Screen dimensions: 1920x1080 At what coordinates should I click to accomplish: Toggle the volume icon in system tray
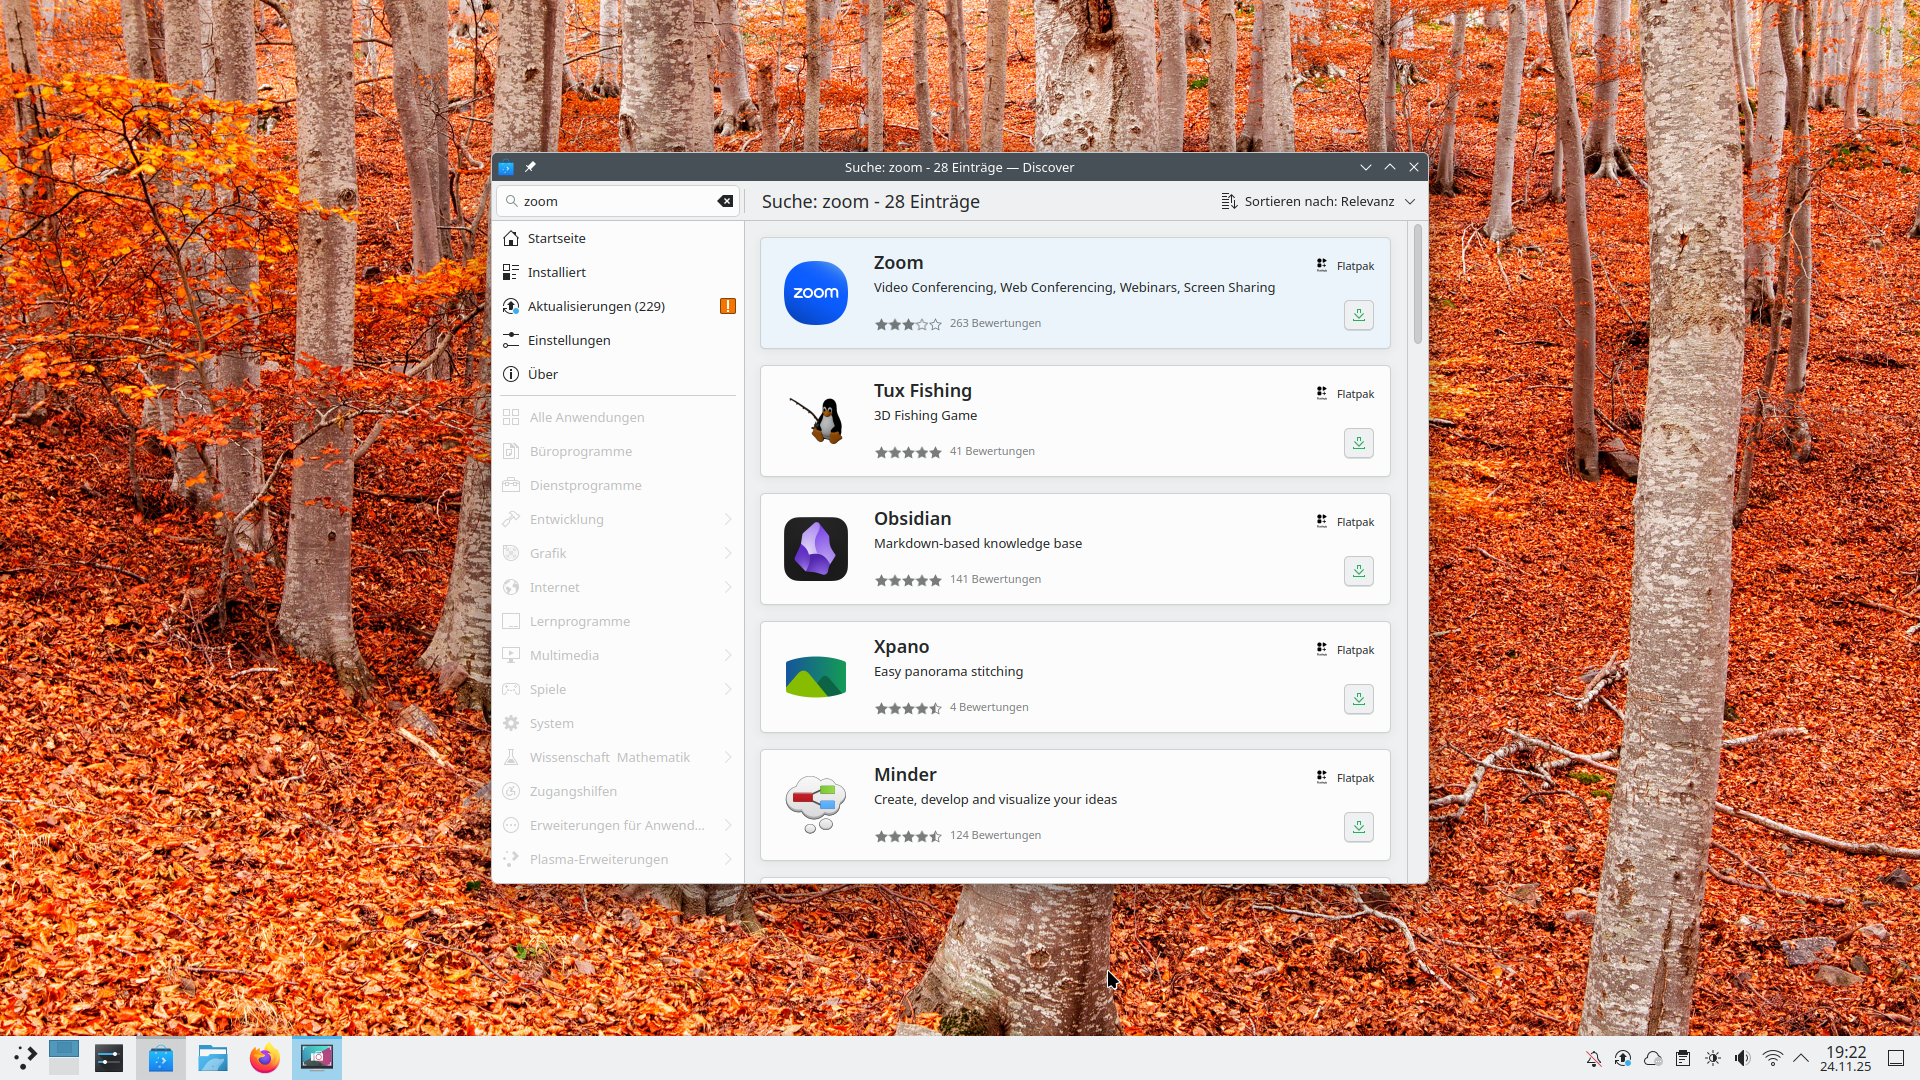coord(1742,1058)
